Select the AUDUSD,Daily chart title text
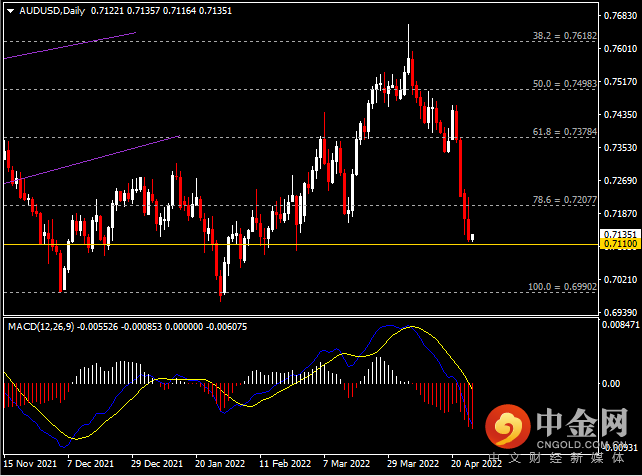Image resolution: width=642 pixels, height=476 pixels. point(52,11)
